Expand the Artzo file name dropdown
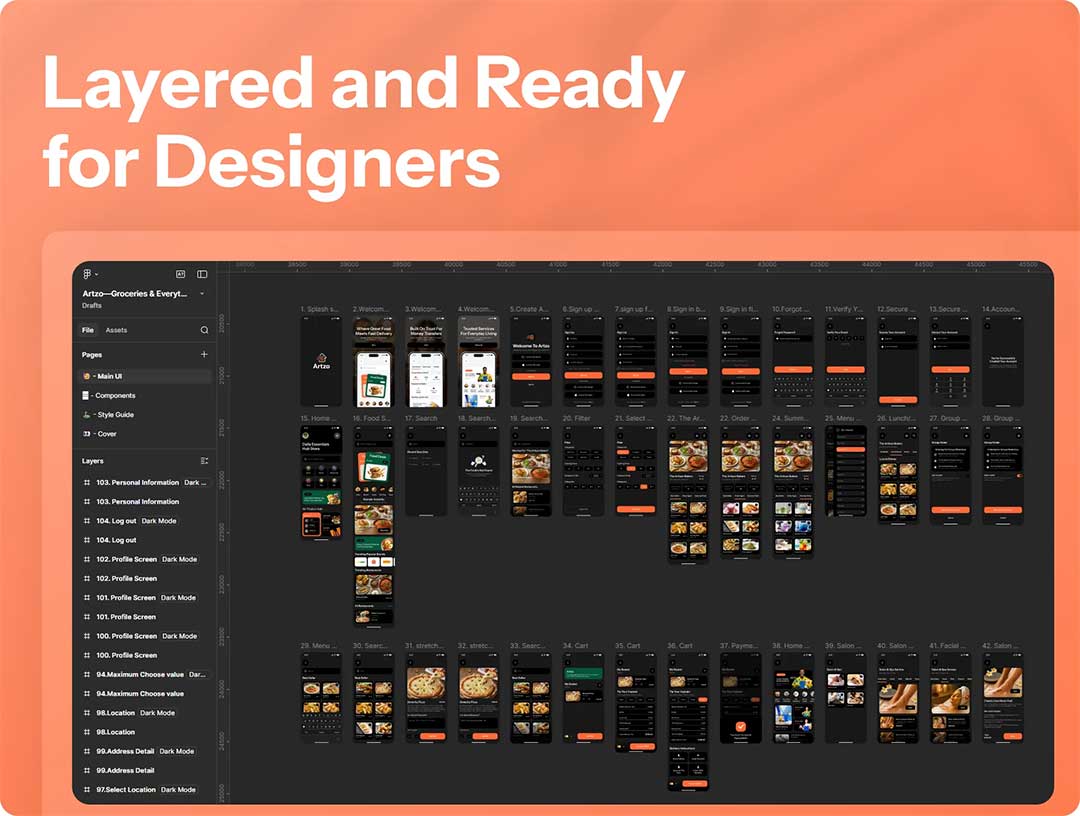Screen dimensions: 1080x816 click(x=202, y=294)
